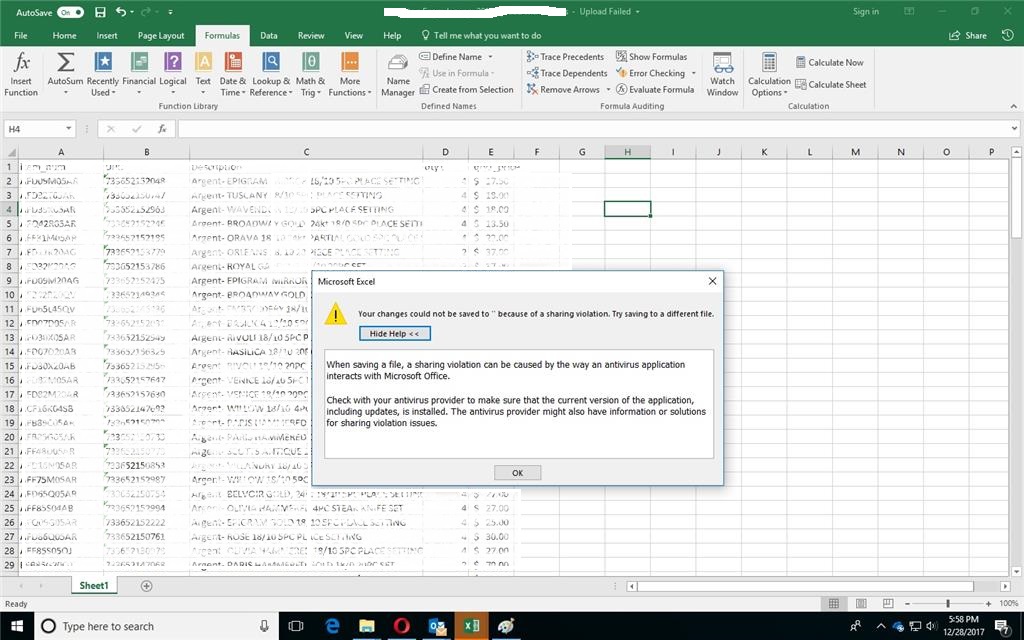This screenshot has width=1024, height=640.
Task: Click the Insert Function icon
Action: click(22, 74)
